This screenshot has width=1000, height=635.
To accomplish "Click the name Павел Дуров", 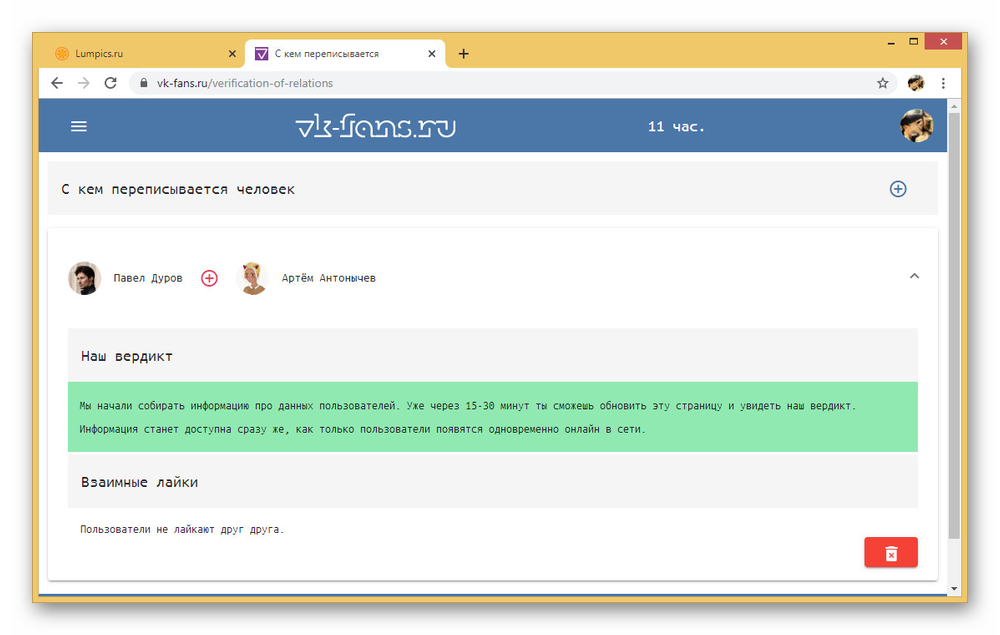I will tap(148, 278).
